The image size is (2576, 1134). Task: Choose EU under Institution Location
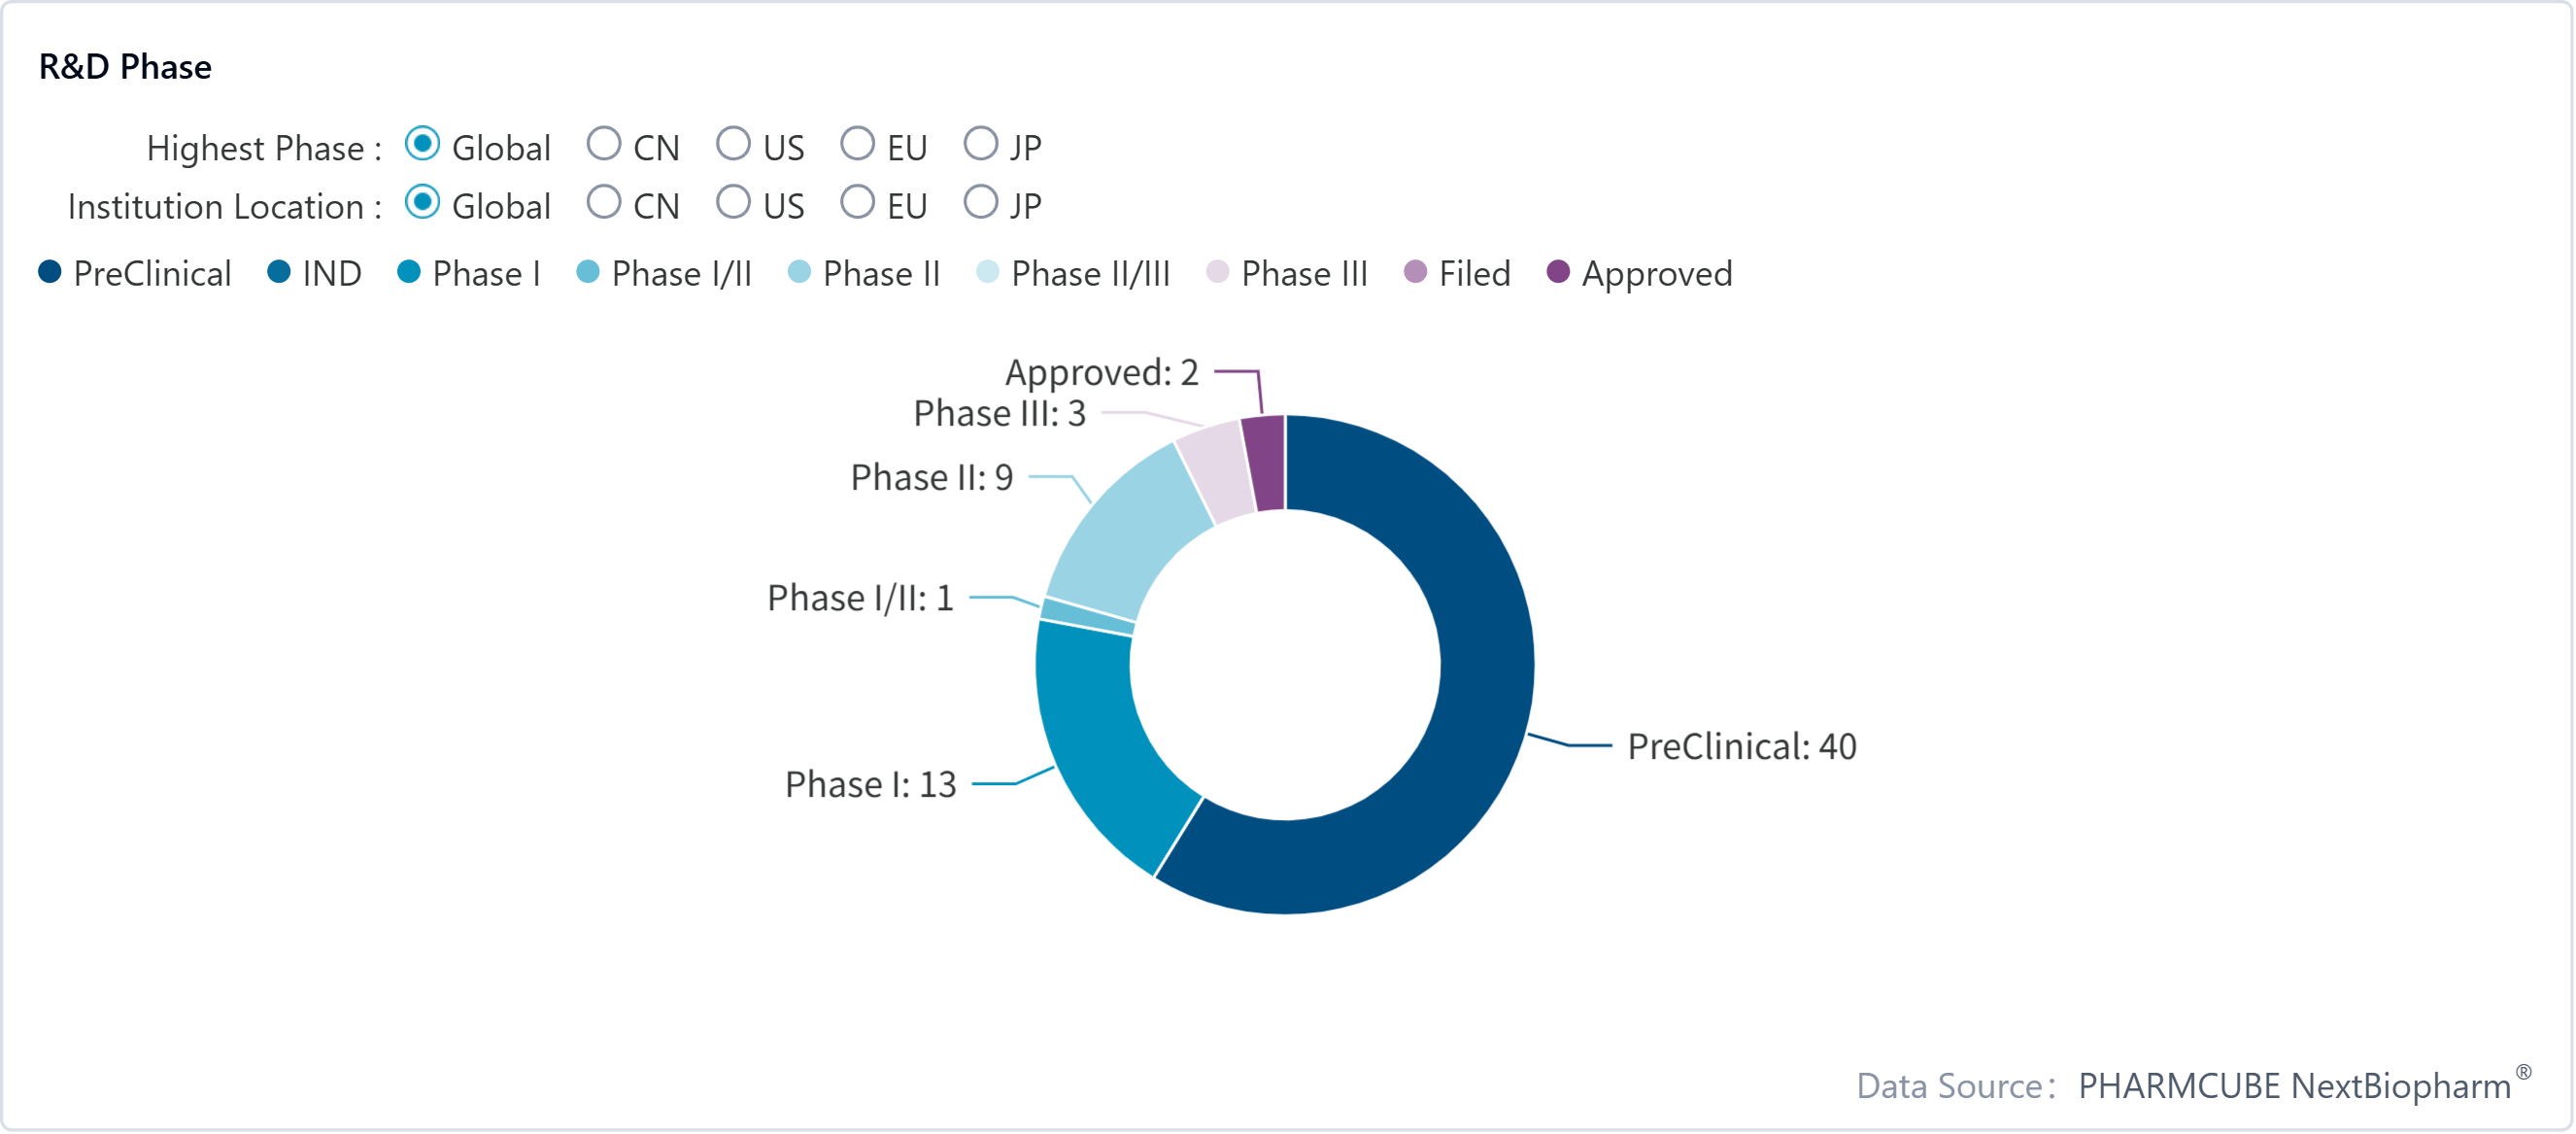click(857, 203)
